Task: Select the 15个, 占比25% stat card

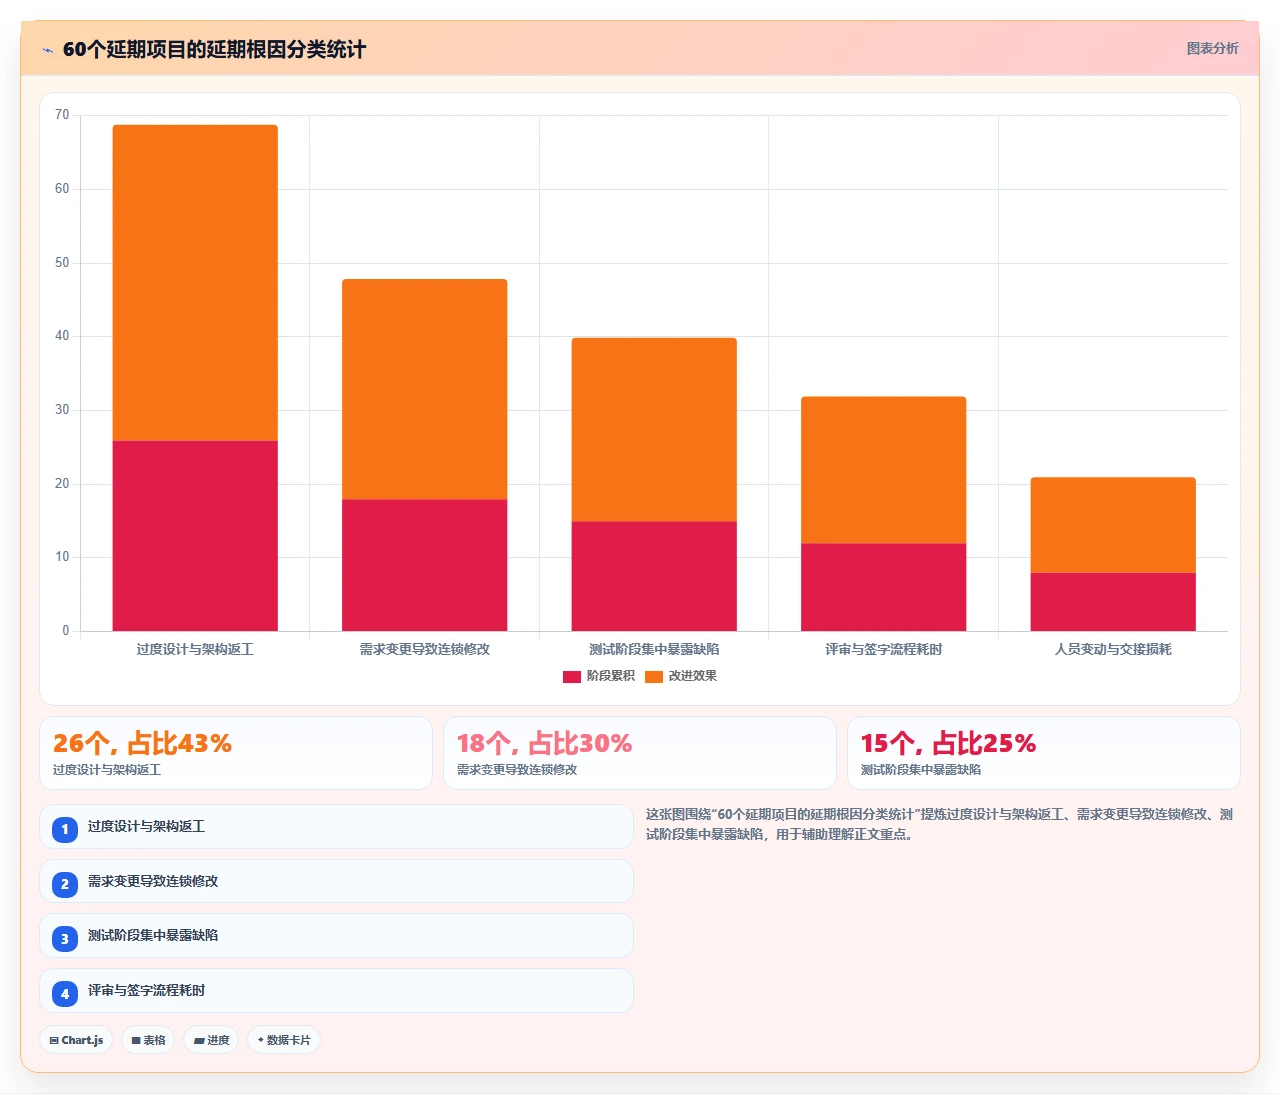Action: tap(1044, 753)
